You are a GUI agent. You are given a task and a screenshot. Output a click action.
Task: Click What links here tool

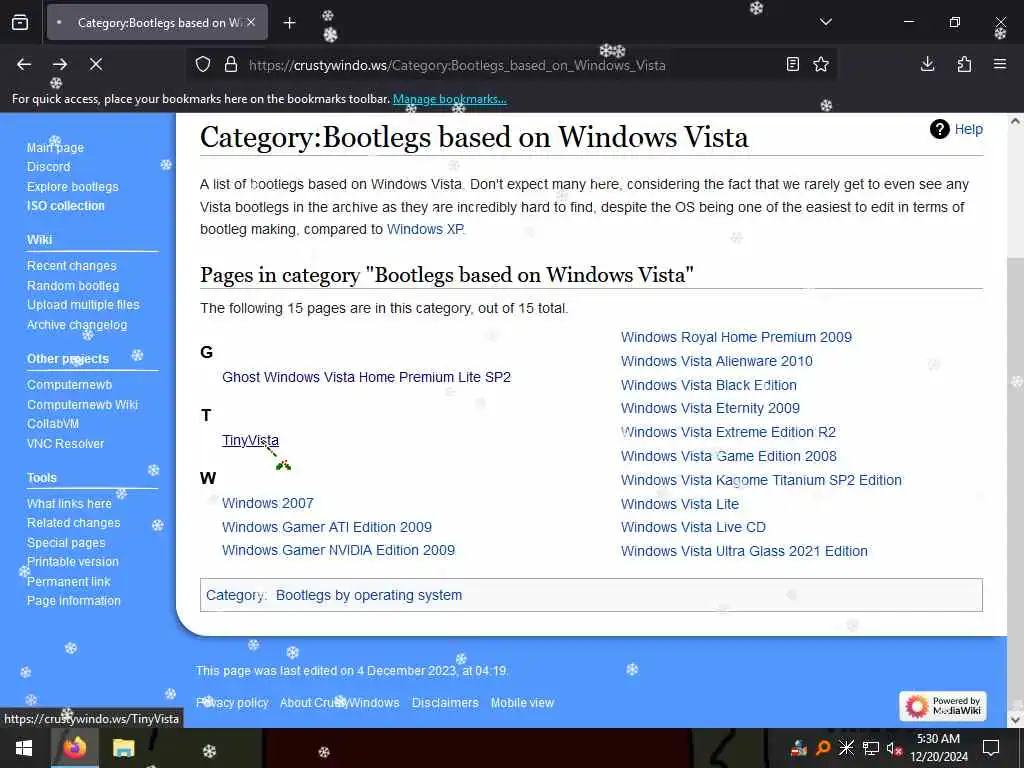point(69,504)
